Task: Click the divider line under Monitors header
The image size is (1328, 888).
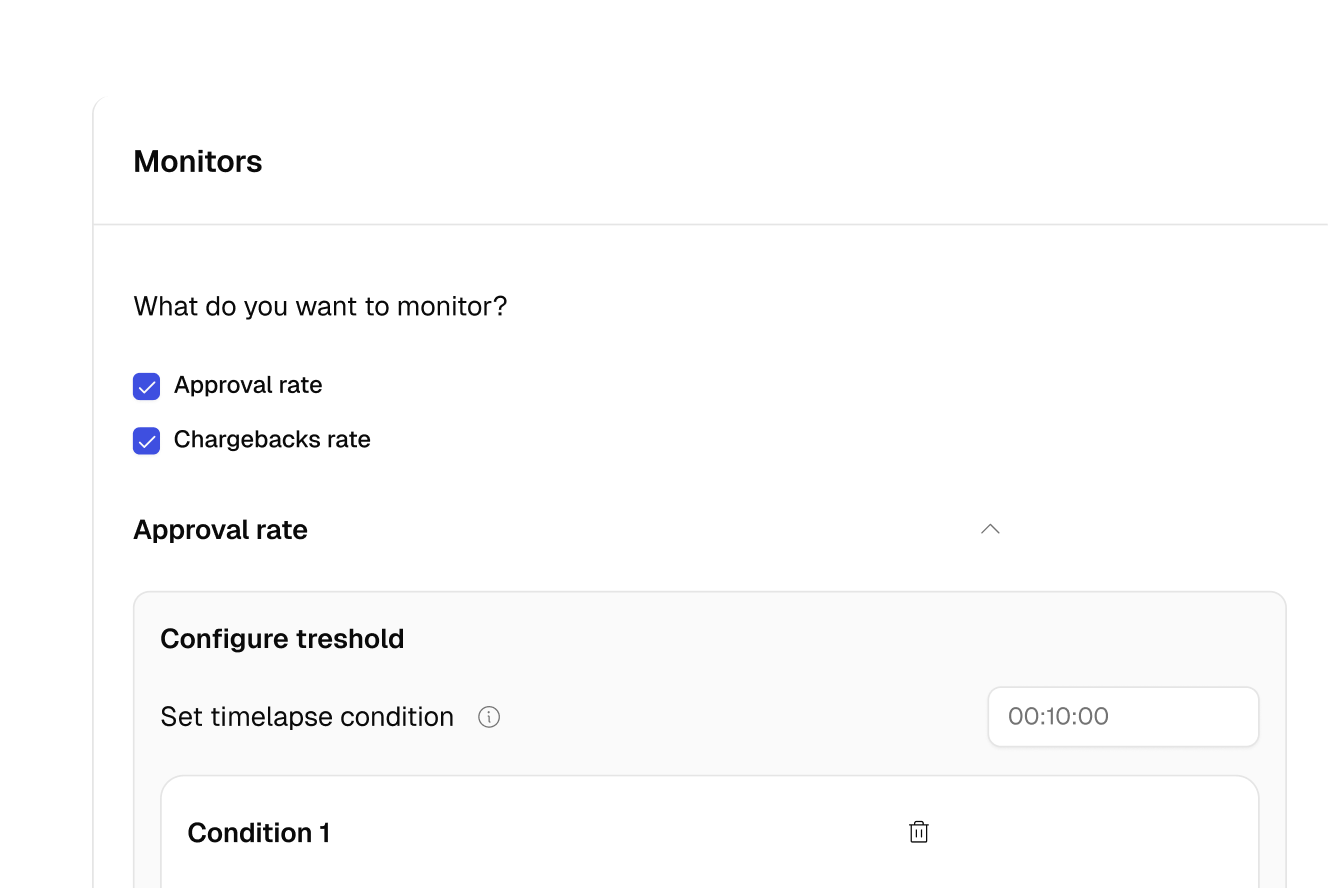Action: tap(710, 224)
